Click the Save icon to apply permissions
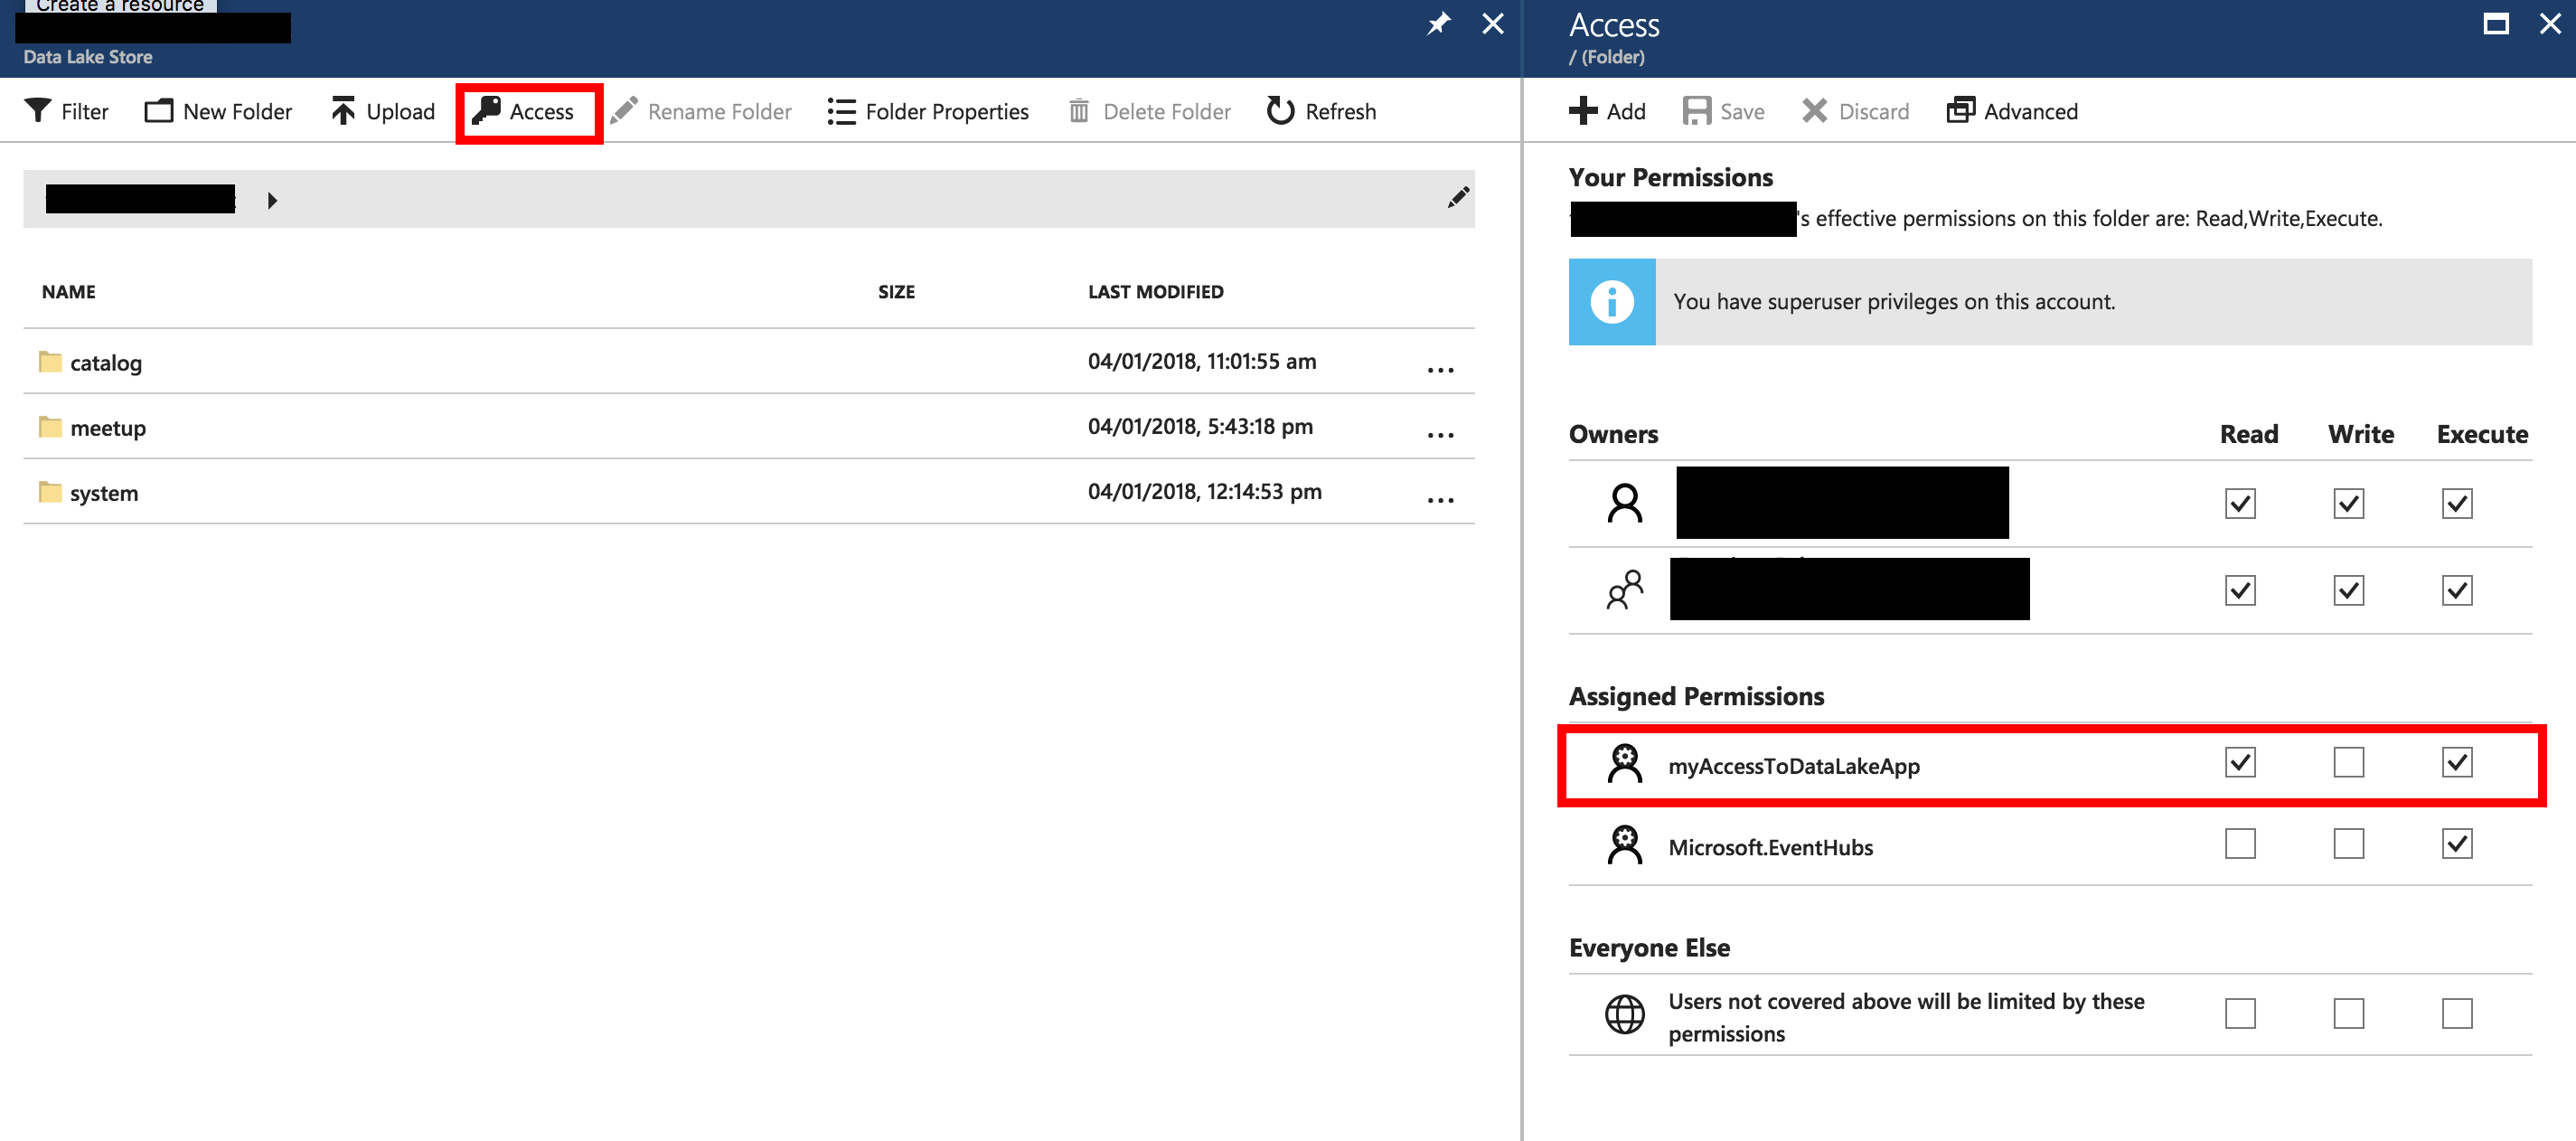The width and height of the screenshot is (2576, 1141). point(1700,111)
